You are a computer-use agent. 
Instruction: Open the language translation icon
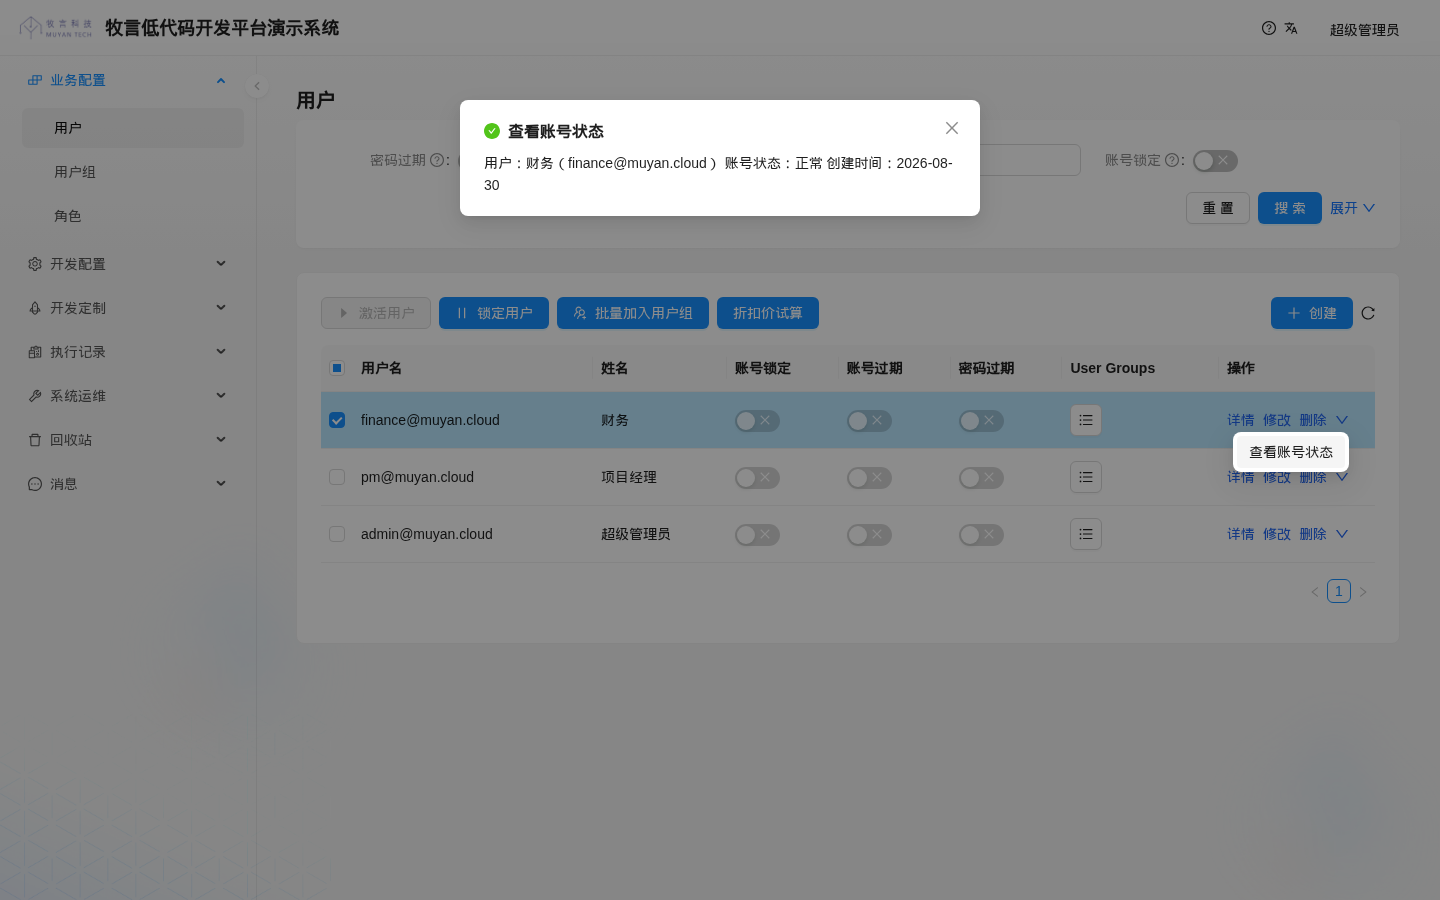1291,28
